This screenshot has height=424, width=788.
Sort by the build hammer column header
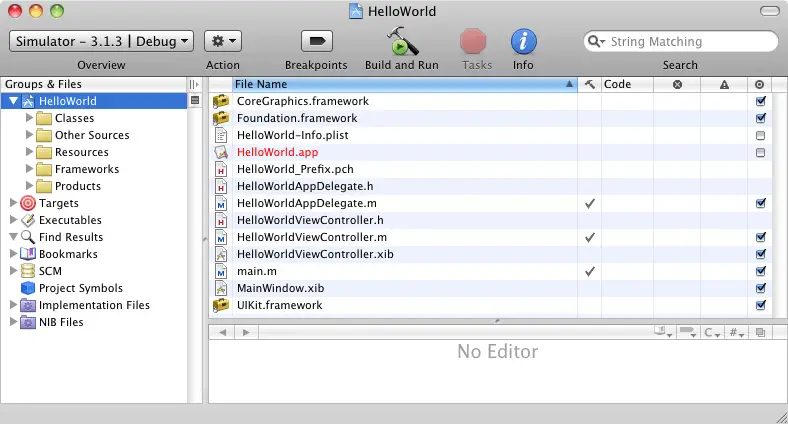click(589, 84)
